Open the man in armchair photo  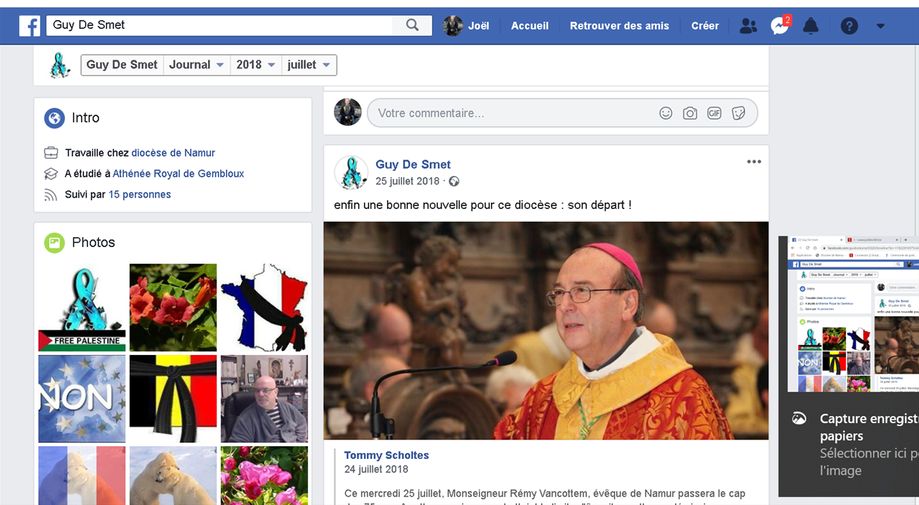coord(264,398)
